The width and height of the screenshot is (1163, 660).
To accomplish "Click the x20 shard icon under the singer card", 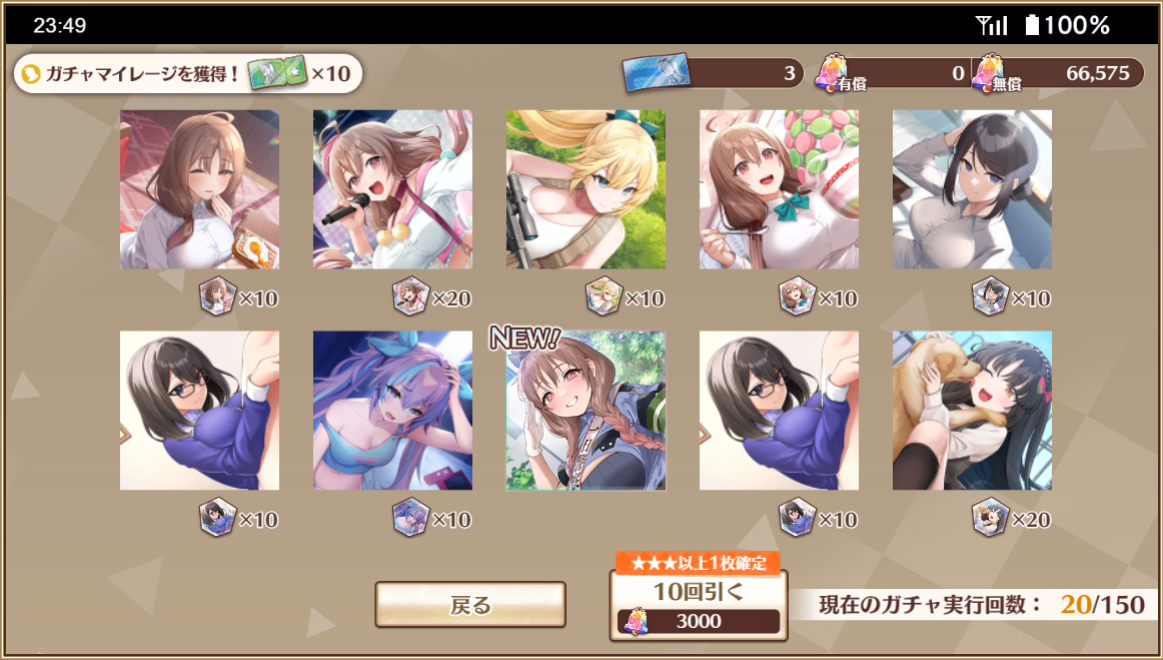I will (x=410, y=297).
